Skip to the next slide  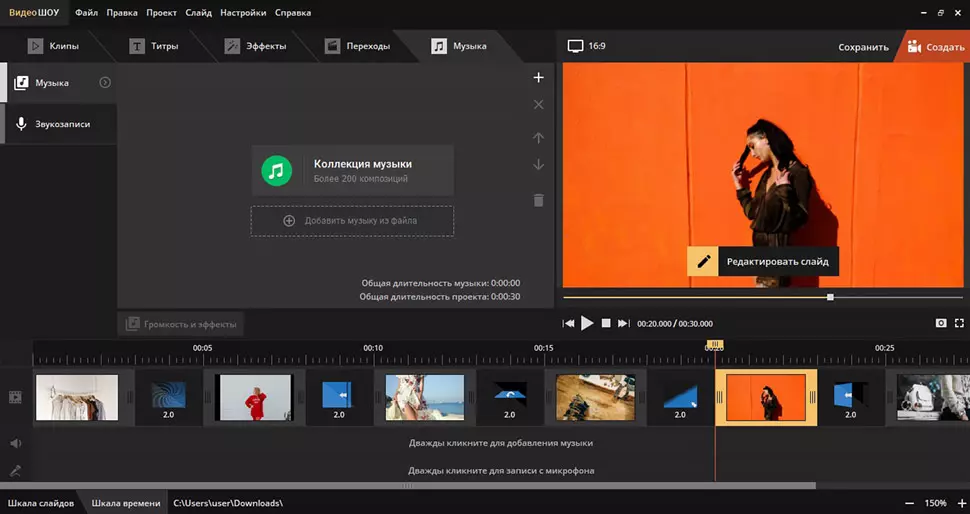pyautogui.click(x=623, y=323)
